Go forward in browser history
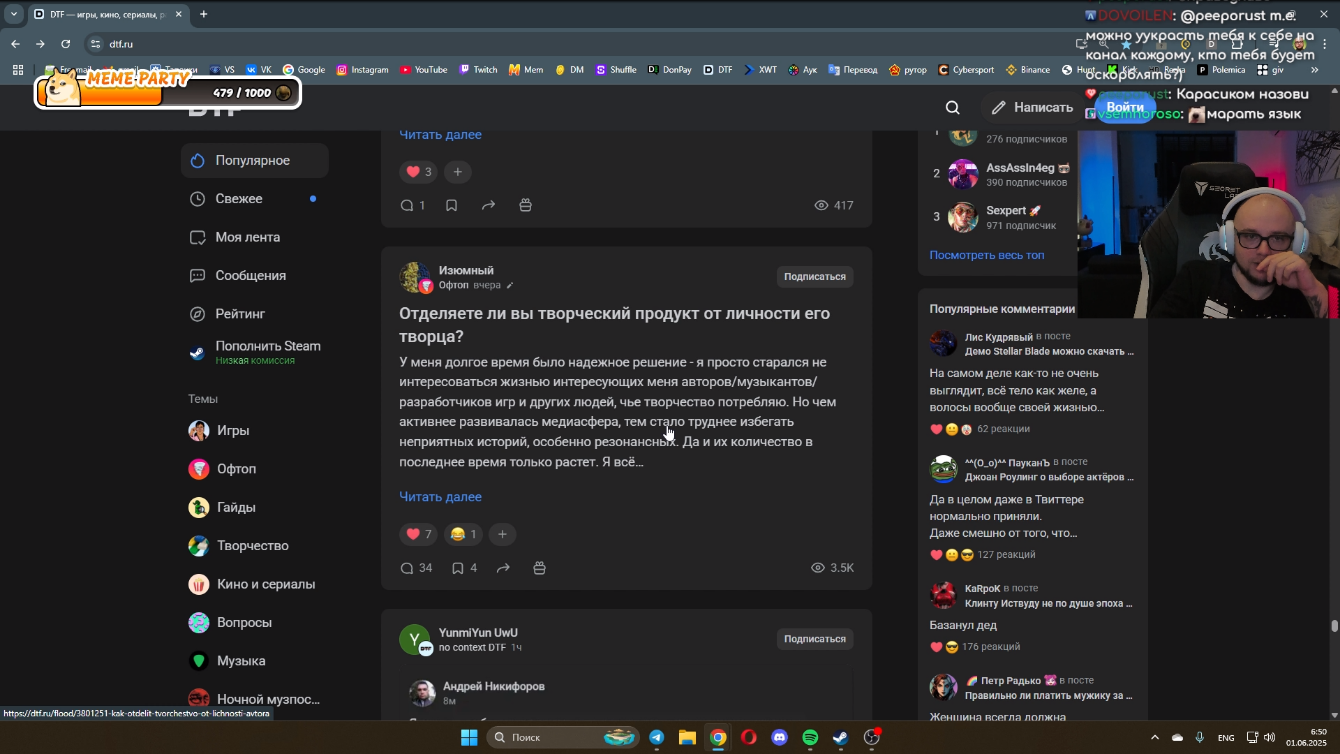 click(40, 44)
